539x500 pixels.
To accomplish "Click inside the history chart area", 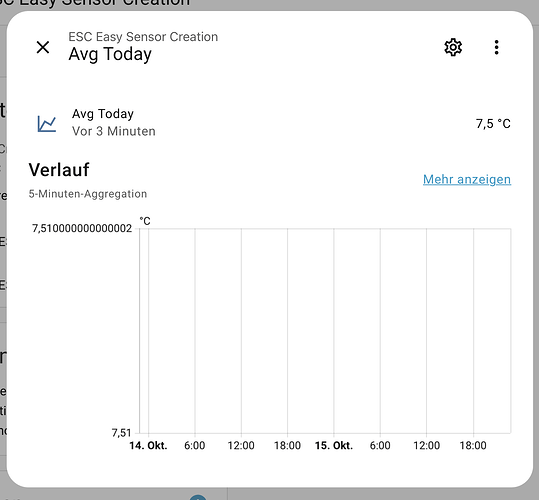I will 325,331.
